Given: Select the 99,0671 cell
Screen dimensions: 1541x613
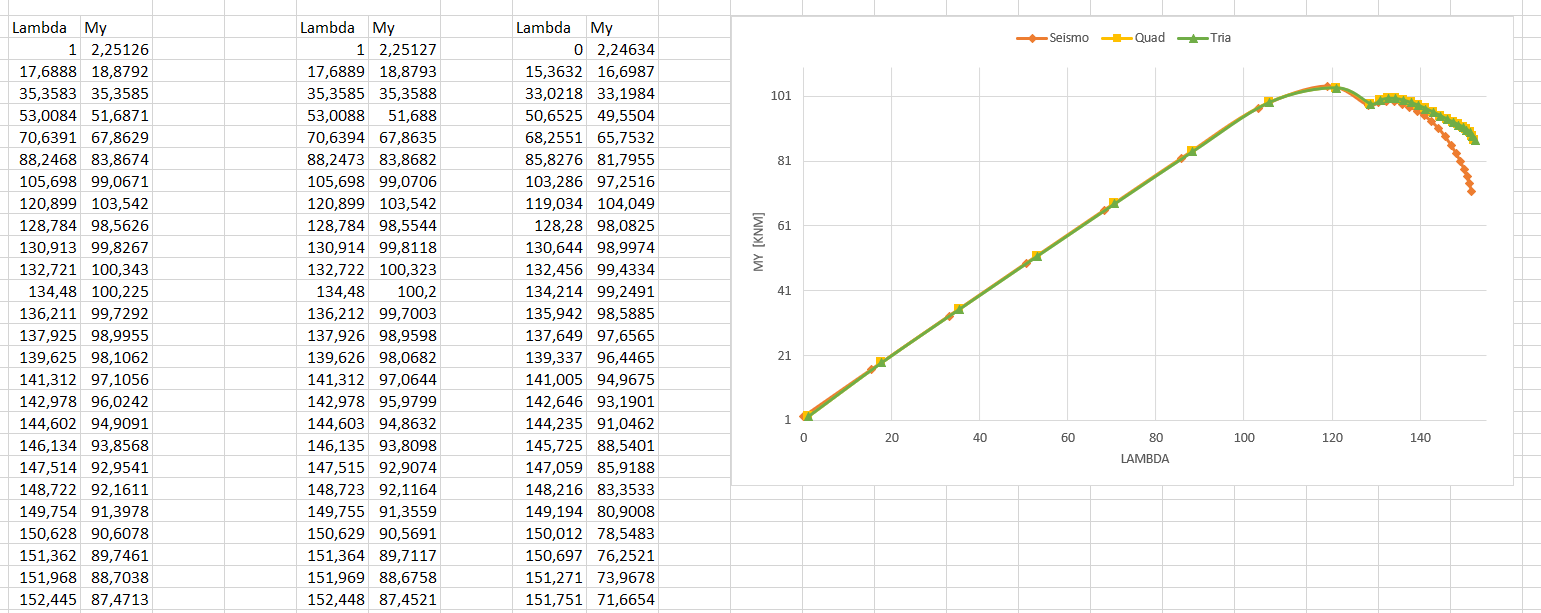Looking at the screenshot, I should point(117,182).
